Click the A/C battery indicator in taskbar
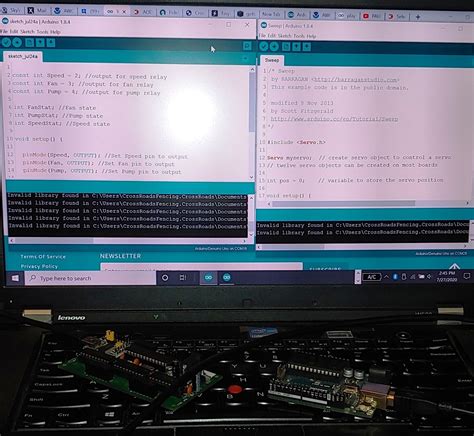Screen dimensions: 474x436 [x=372, y=277]
